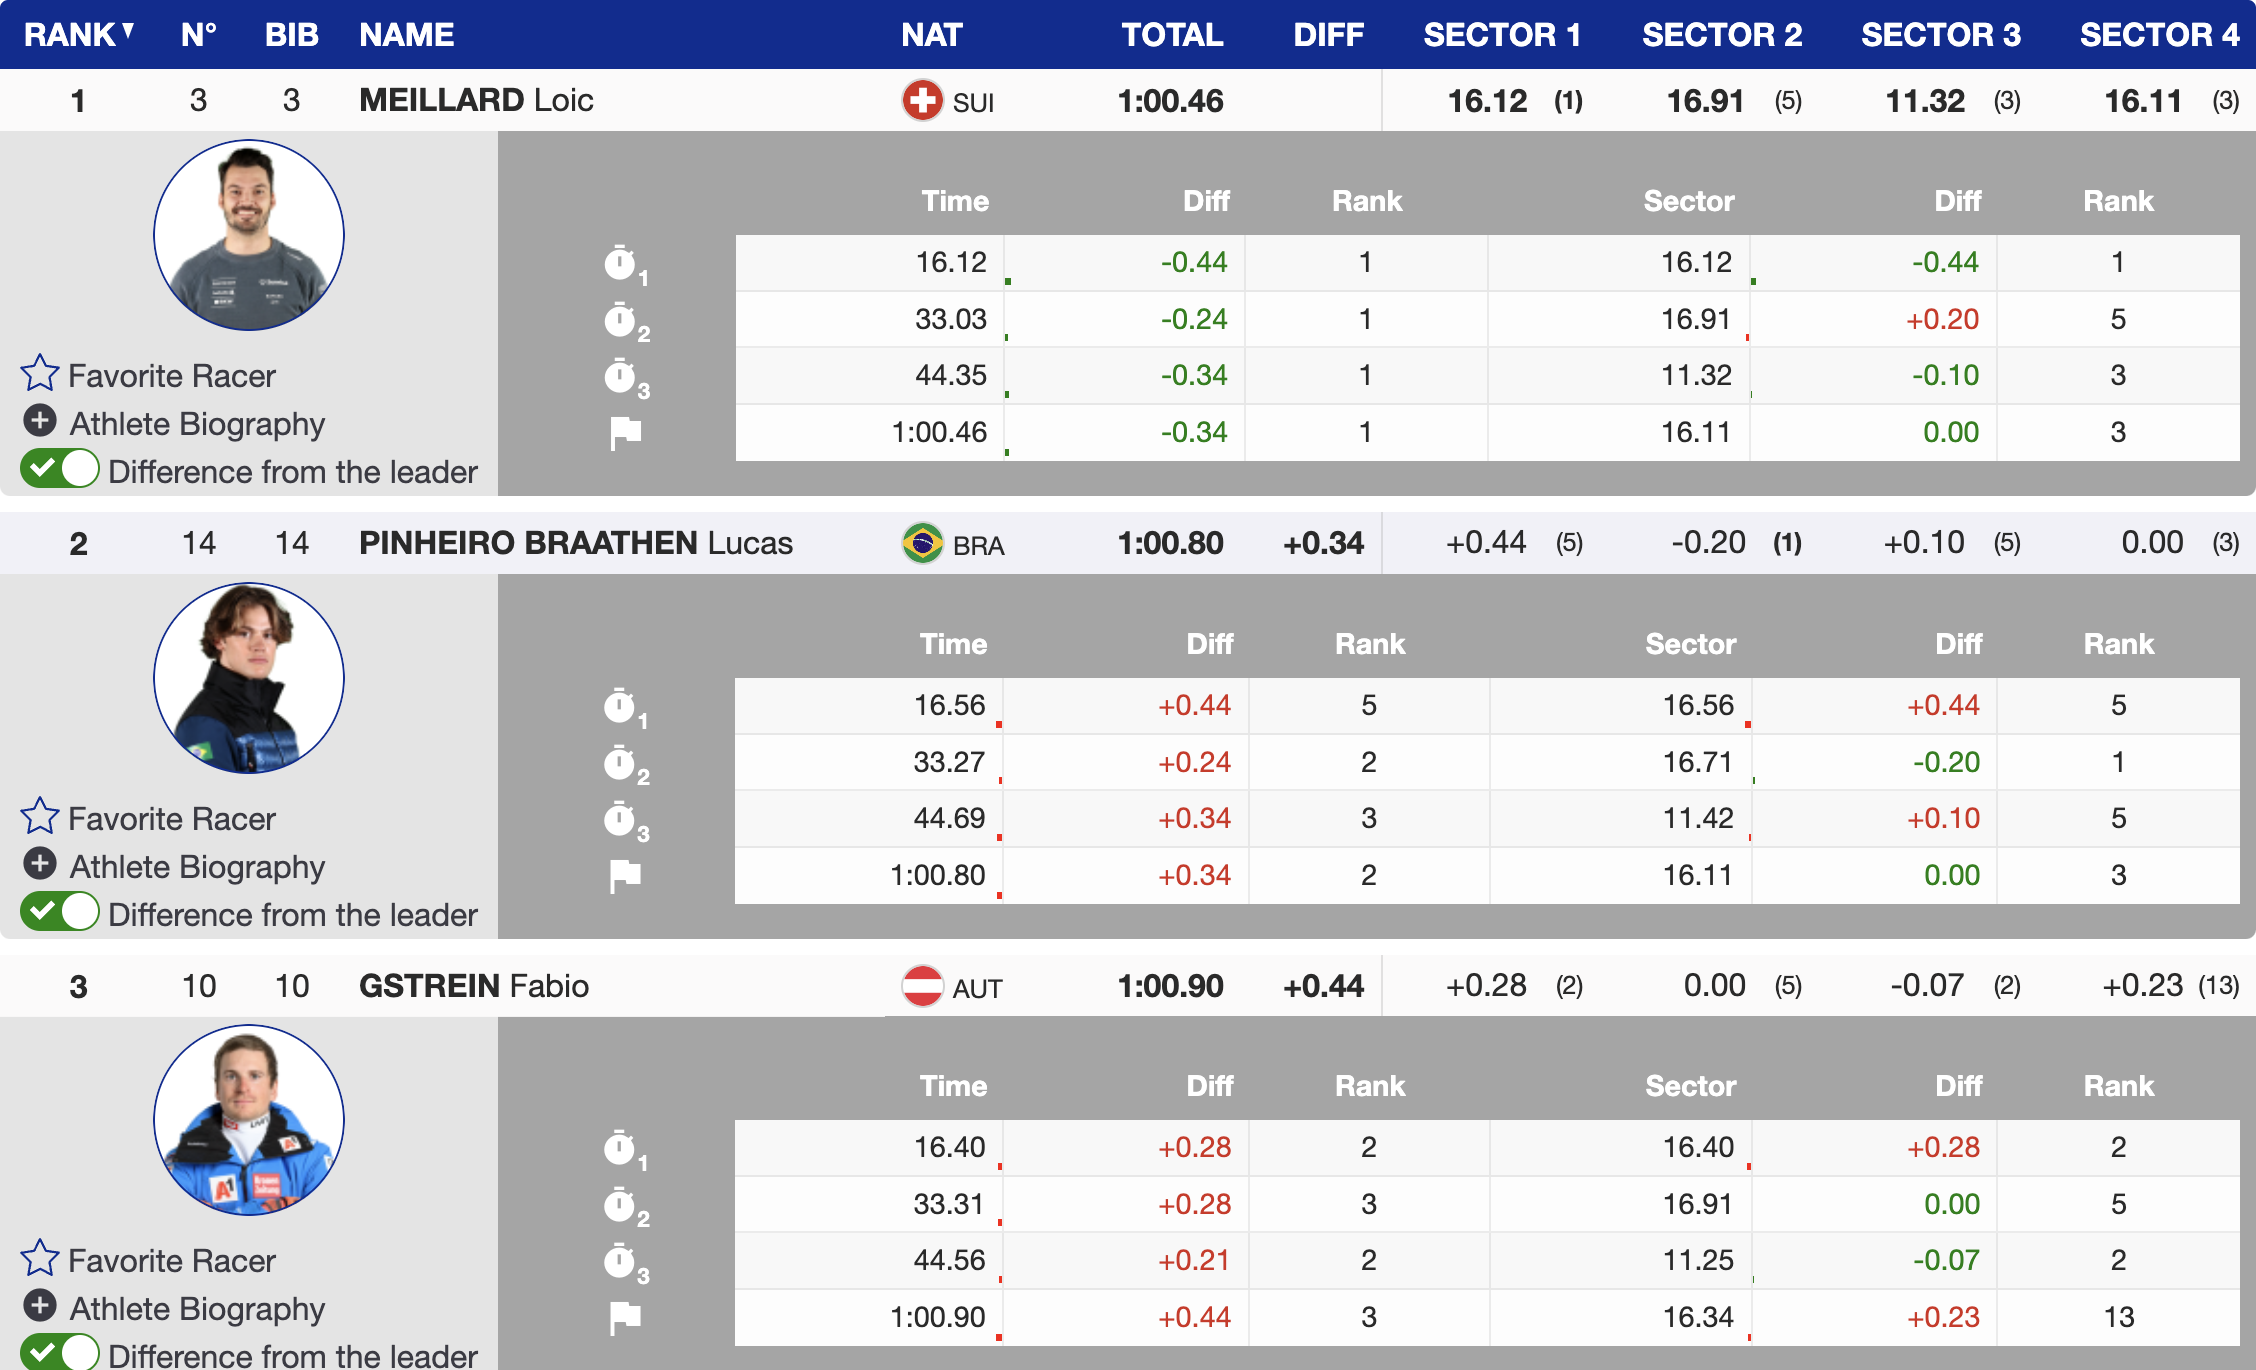2256x1370 pixels.
Task: Click the TOTAL column header
Action: tap(1171, 35)
